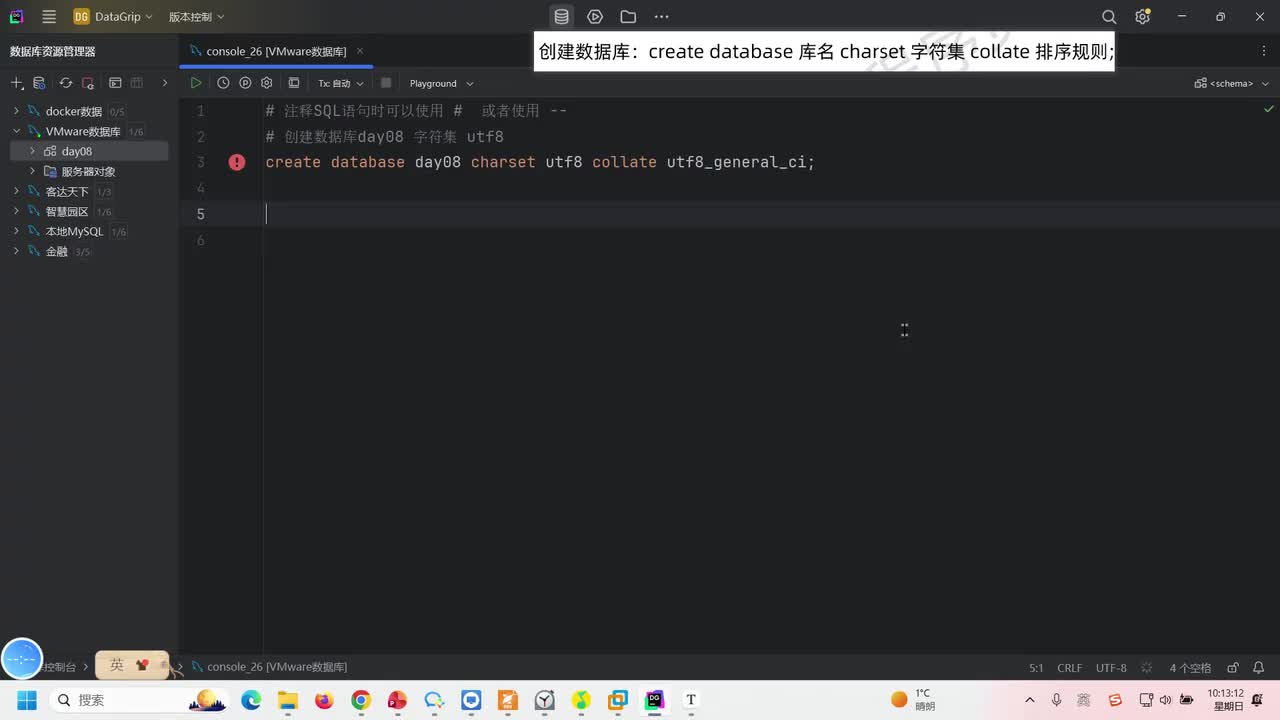This screenshot has height=720, width=1280.
Task: Open Search Everywhere magnifier
Action: [1109, 17]
